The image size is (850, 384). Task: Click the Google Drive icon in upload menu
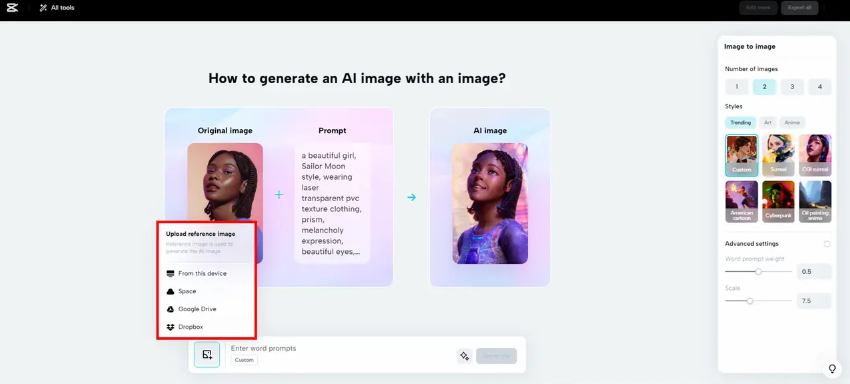click(x=170, y=309)
